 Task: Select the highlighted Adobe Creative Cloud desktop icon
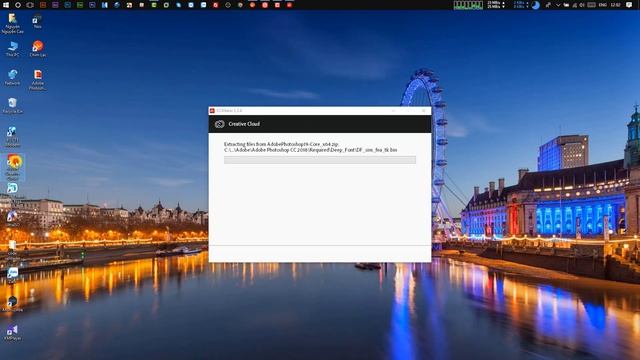point(13,167)
